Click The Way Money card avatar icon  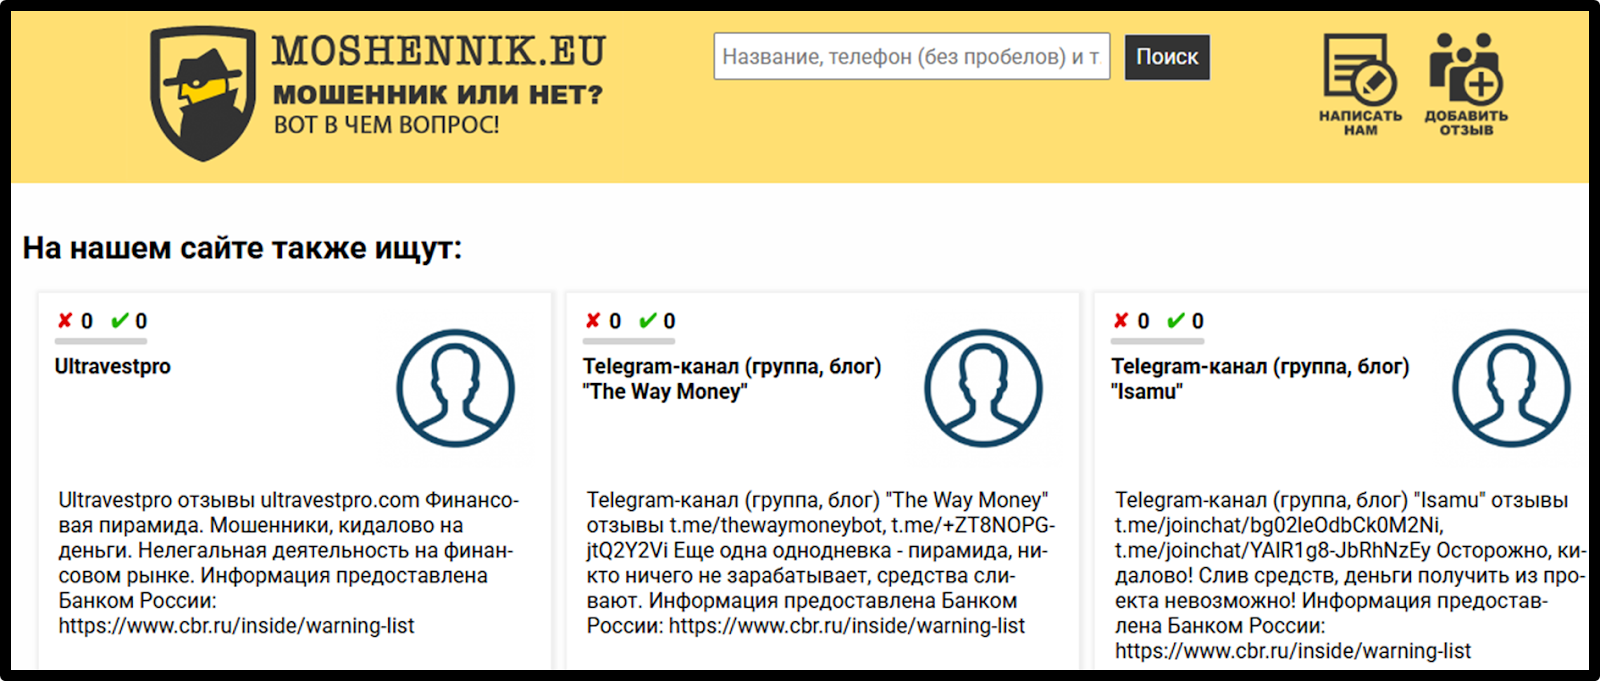984,388
